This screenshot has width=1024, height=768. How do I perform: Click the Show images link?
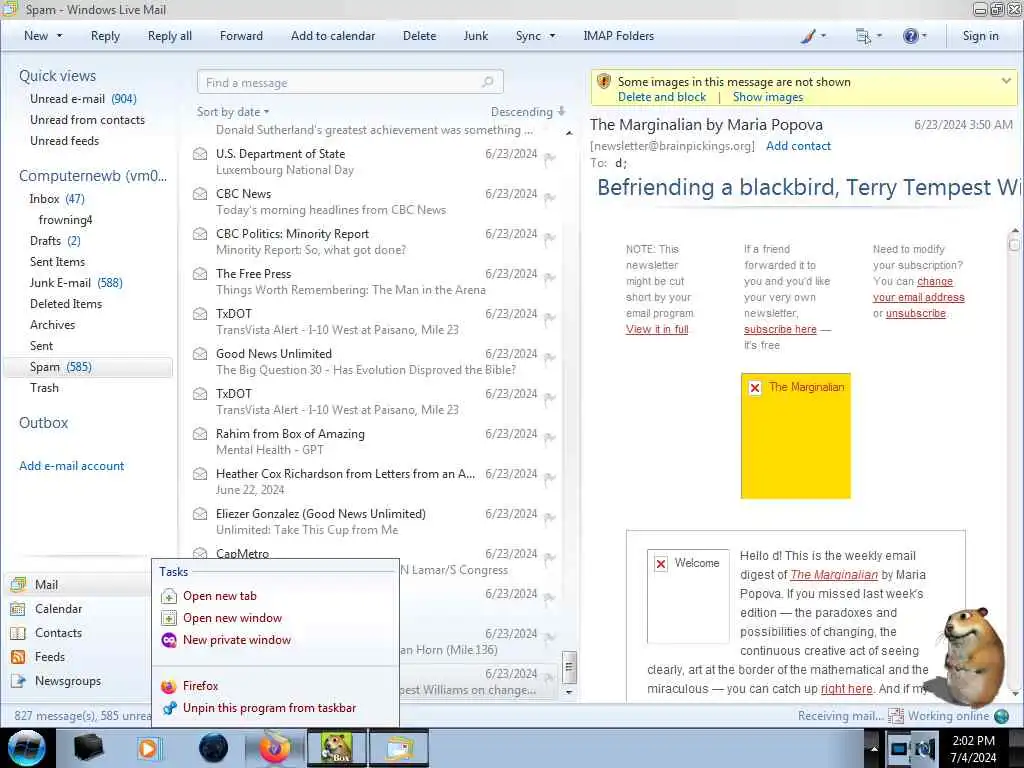click(x=767, y=97)
